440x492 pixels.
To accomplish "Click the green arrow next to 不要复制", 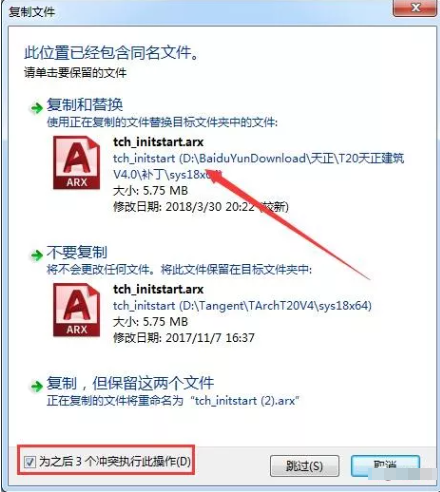I will tap(37, 255).
